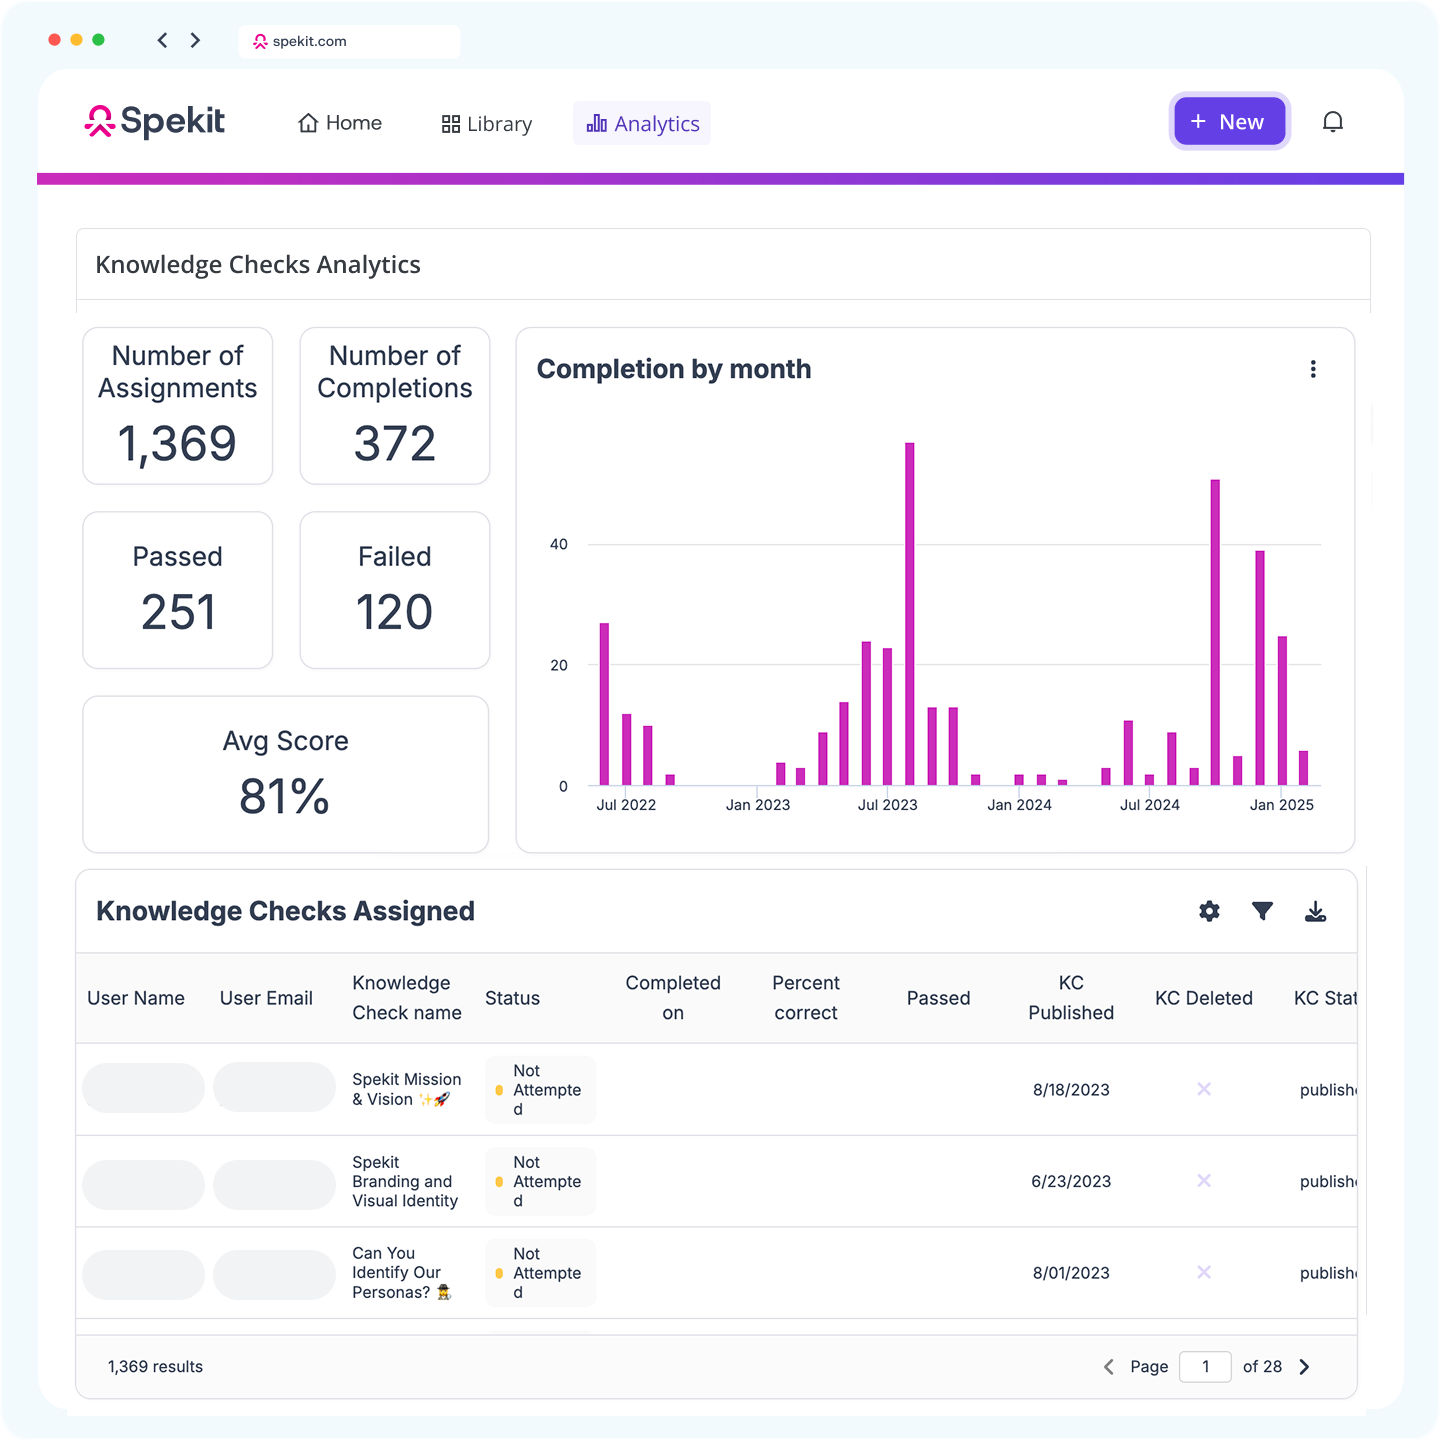Viewport: 1440px width, 1440px height.
Task: Click the spekit.com address bar
Action: pos(349,41)
